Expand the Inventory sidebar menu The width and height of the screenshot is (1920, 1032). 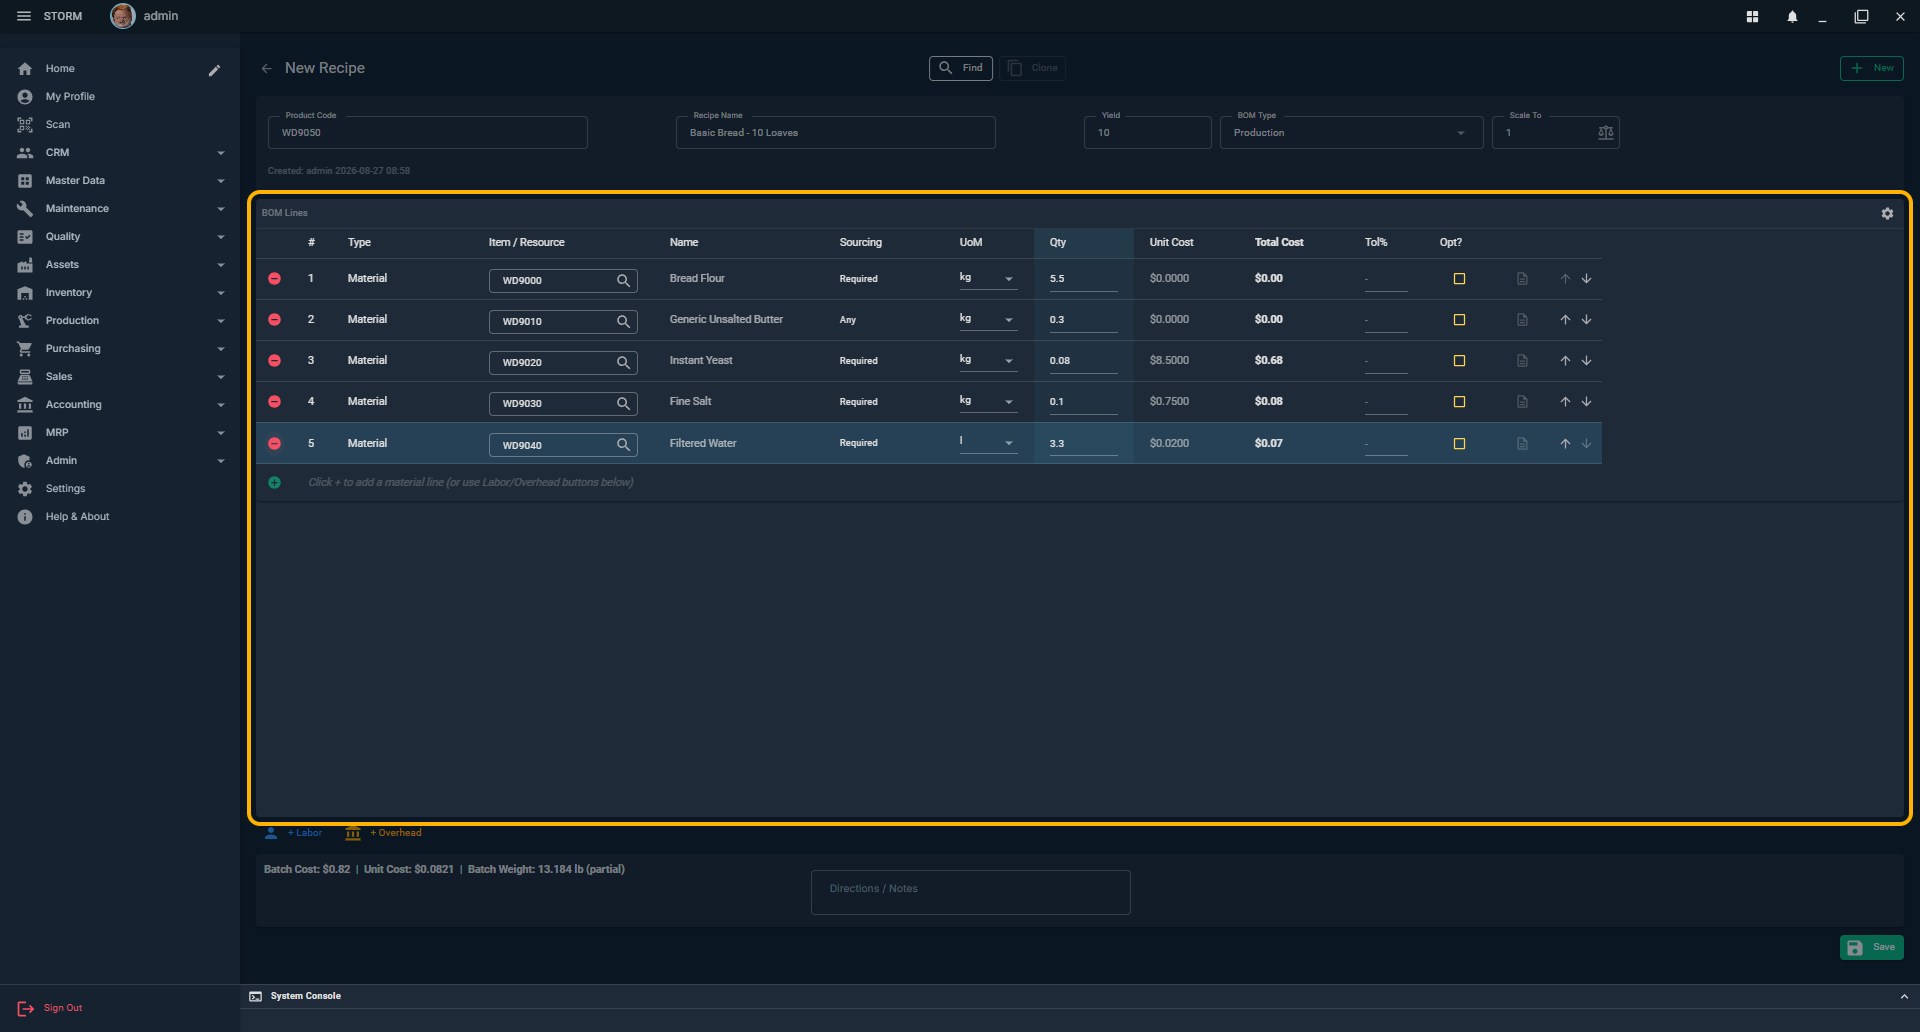coord(120,293)
